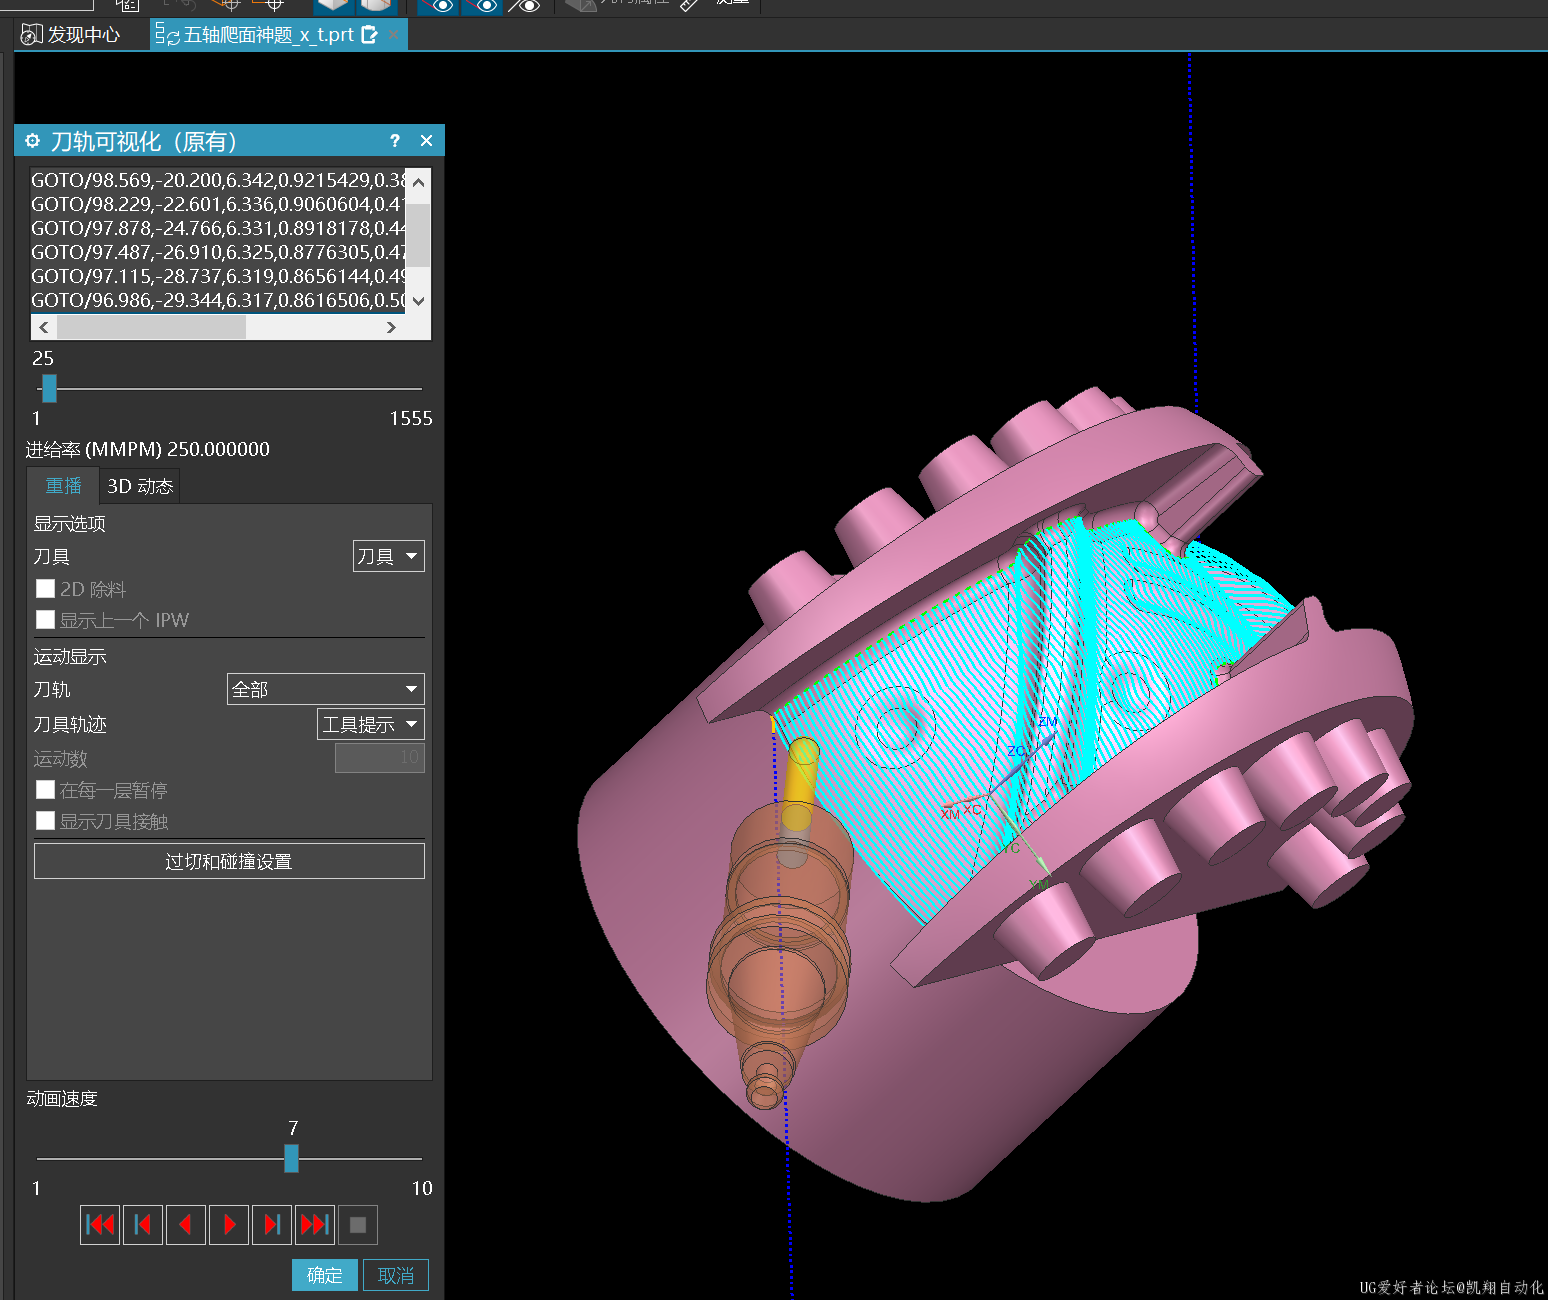The image size is (1548, 1300).
Task: Switch to the 3D 动态 tab
Action: (x=140, y=486)
